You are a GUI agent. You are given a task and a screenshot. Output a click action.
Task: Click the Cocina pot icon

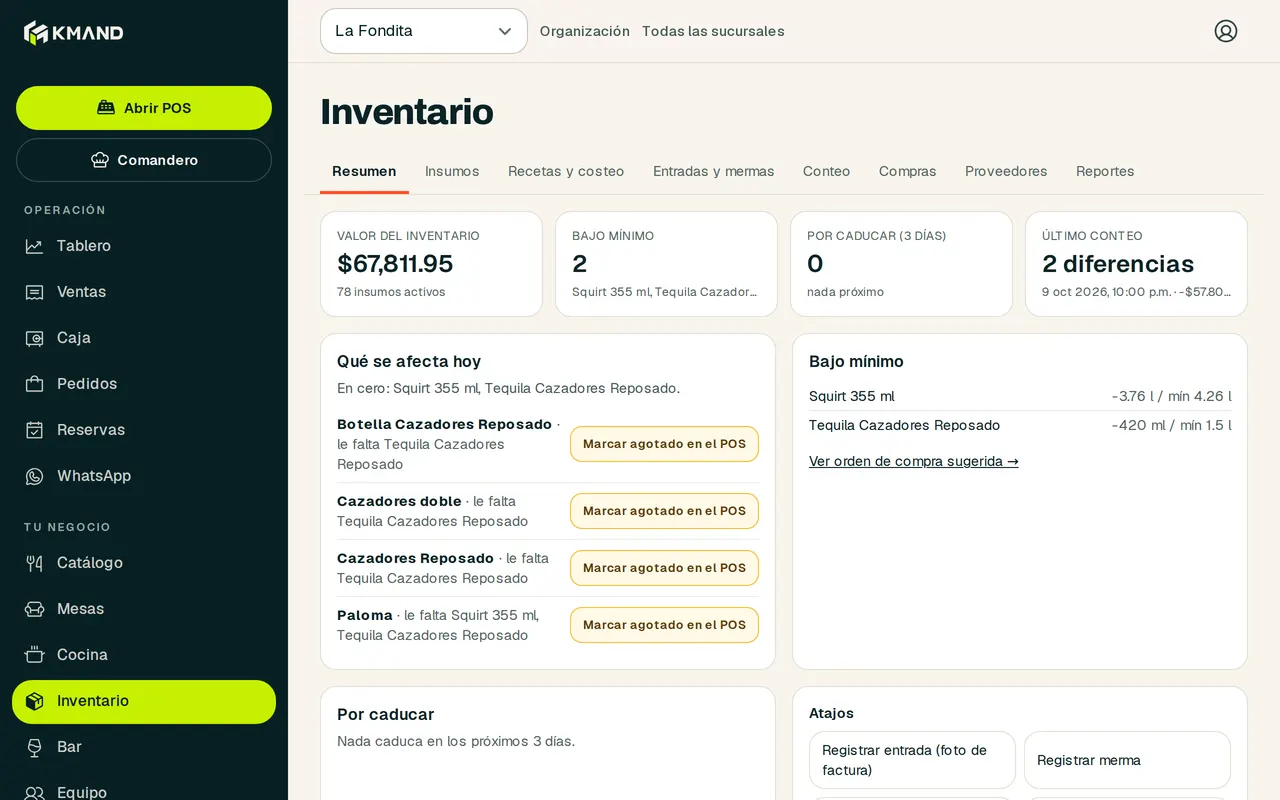tap(34, 655)
